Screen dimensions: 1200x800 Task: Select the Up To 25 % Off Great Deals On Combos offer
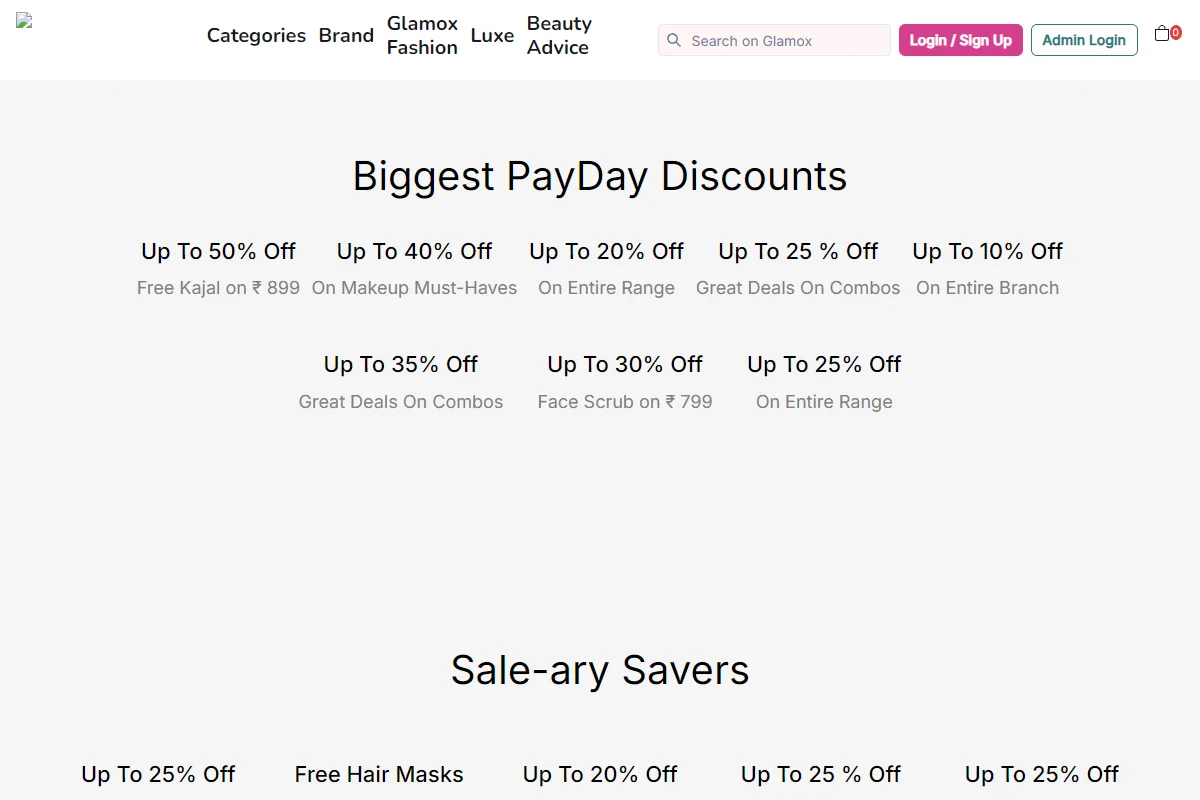[x=798, y=269]
